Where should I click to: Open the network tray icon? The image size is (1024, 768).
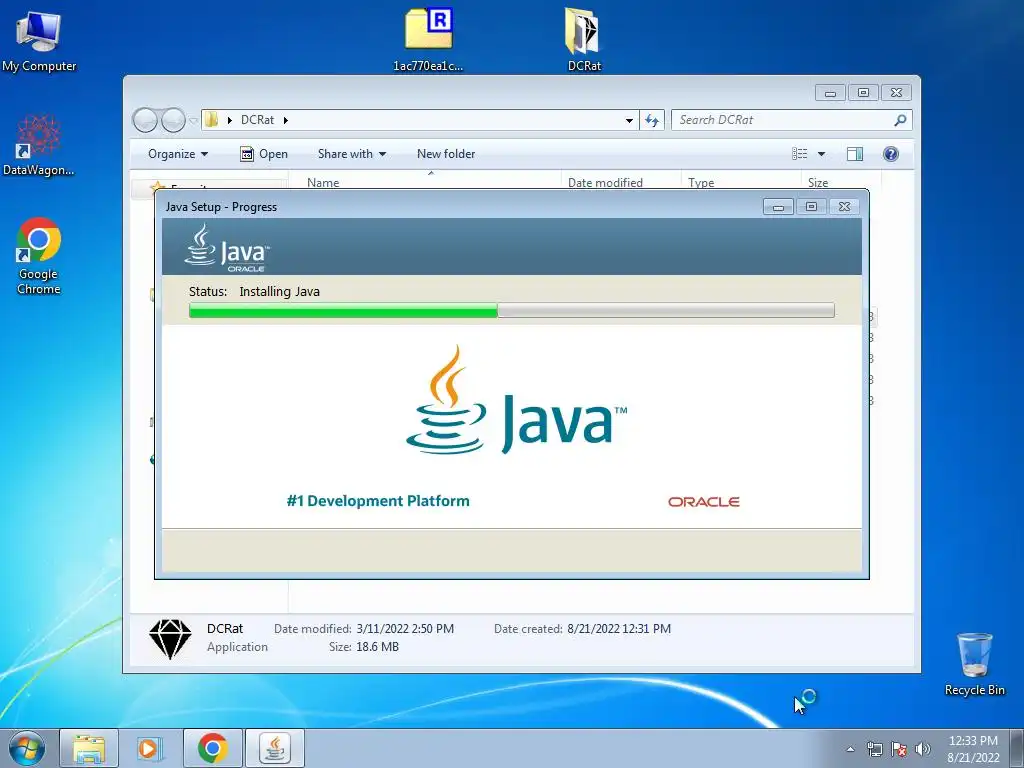click(x=874, y=749)
